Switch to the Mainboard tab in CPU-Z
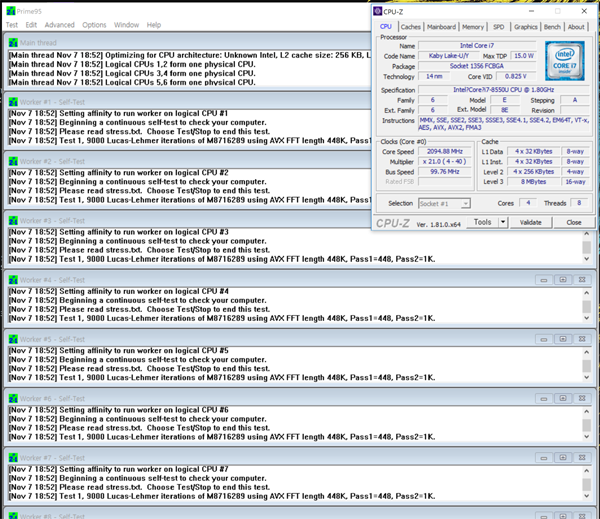This screenshot has height=519, width=600. [x=441, y=27]
